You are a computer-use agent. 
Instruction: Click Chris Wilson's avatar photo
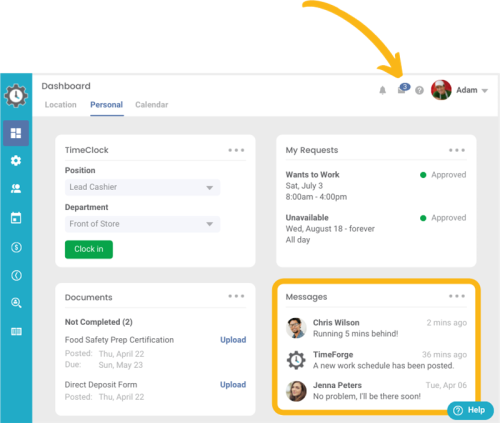tap(296, 328)
